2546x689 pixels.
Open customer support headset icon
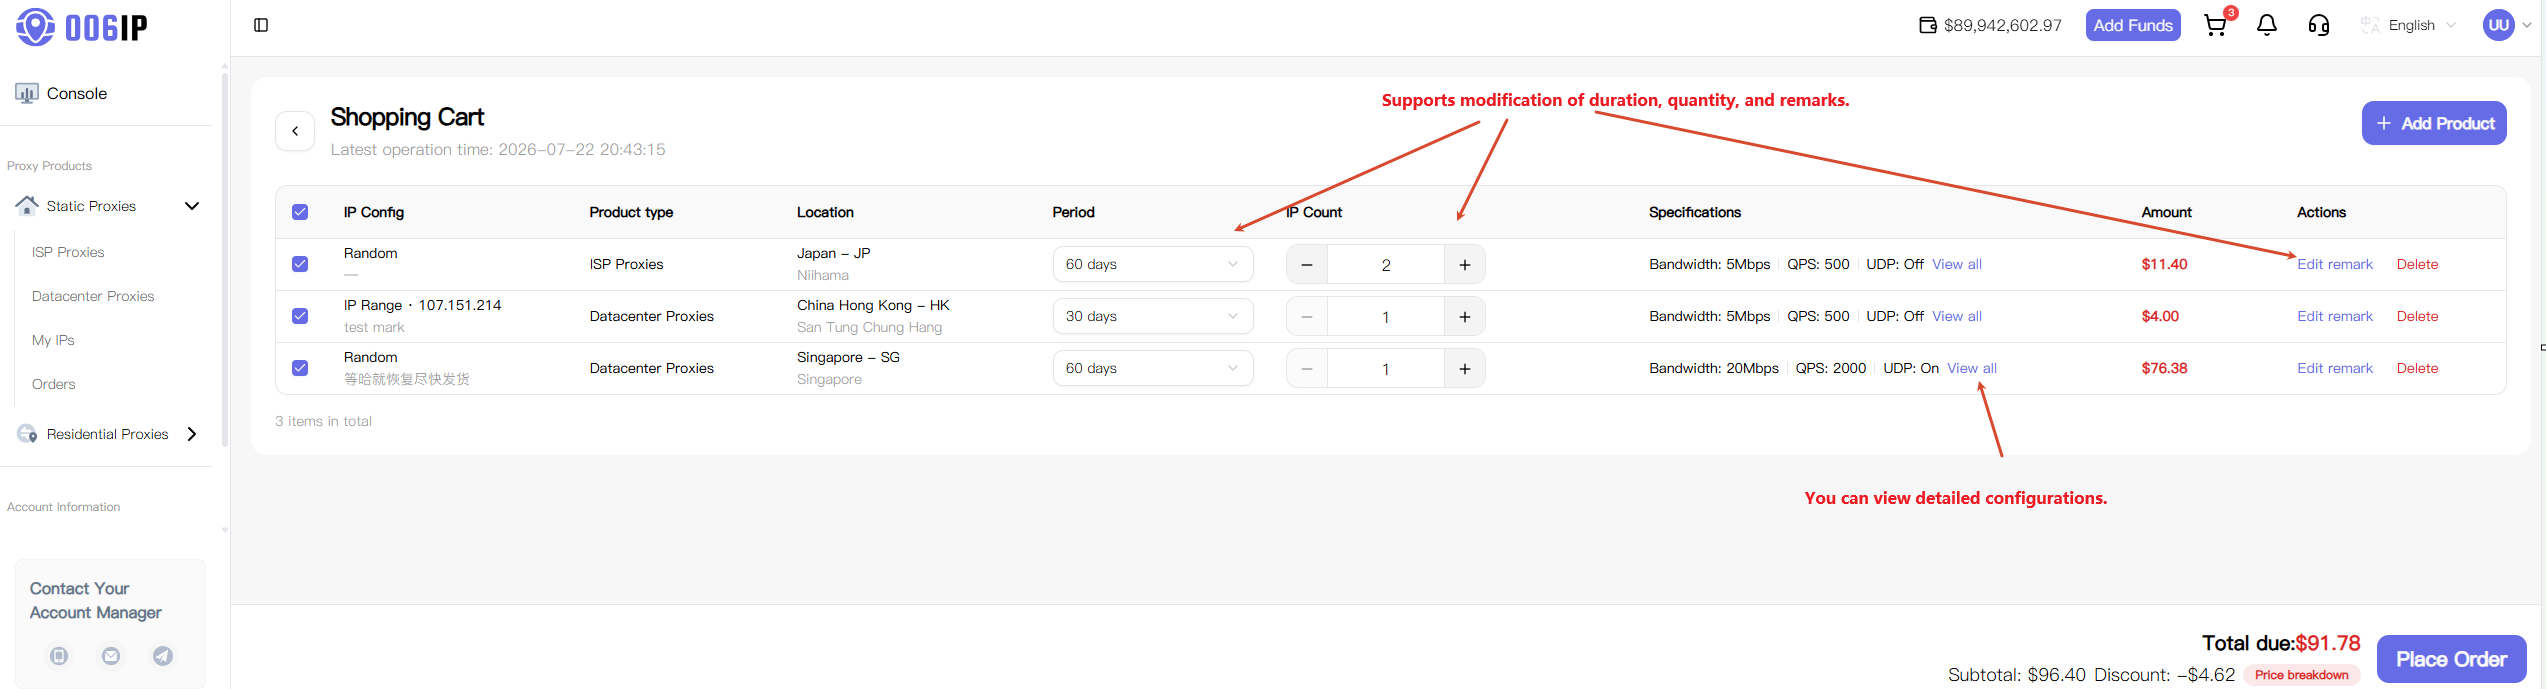(x=2319, y=25)
